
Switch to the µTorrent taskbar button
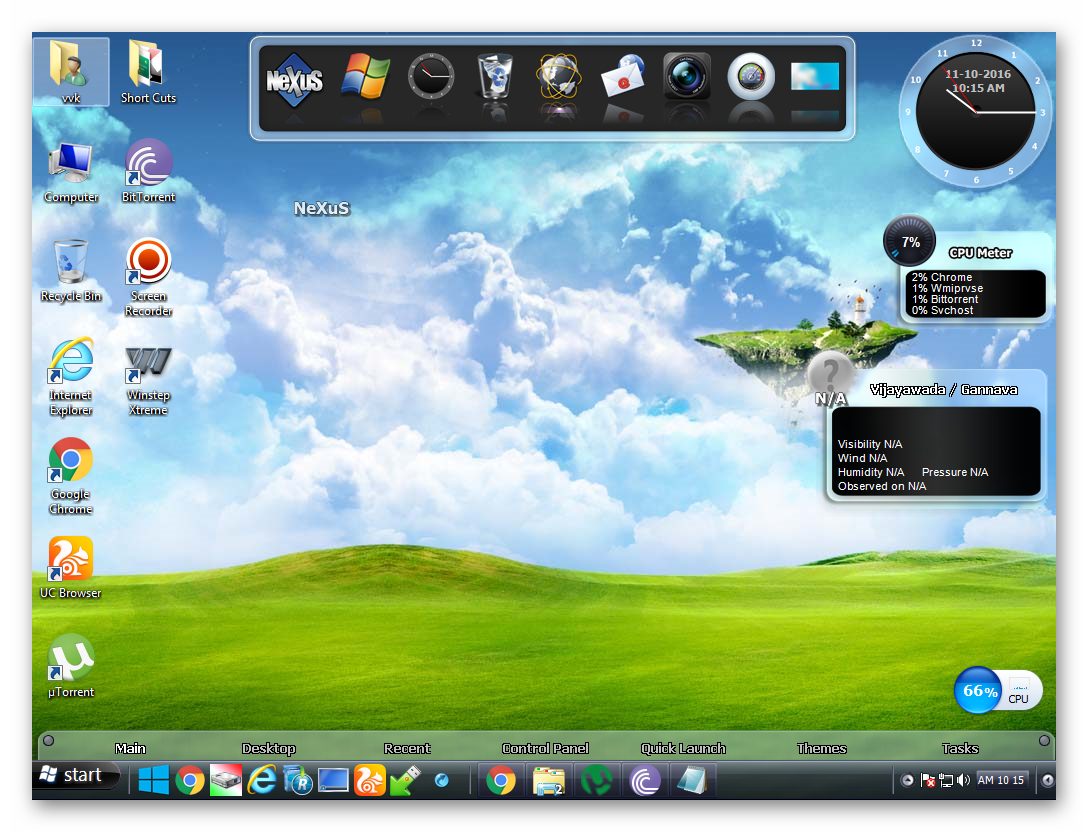point(597,780)
